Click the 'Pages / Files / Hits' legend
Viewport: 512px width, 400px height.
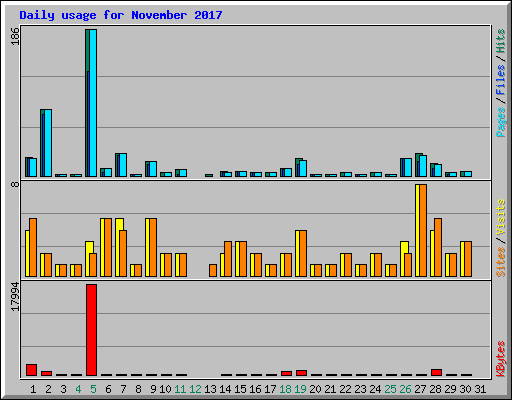tap(500, 83)
